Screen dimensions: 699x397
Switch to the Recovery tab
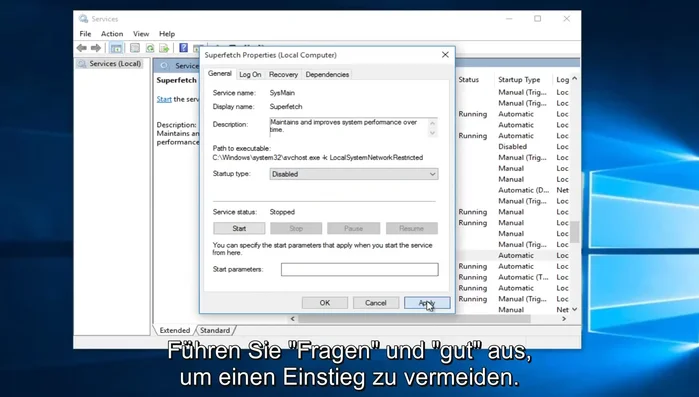[x=283, y=74]
